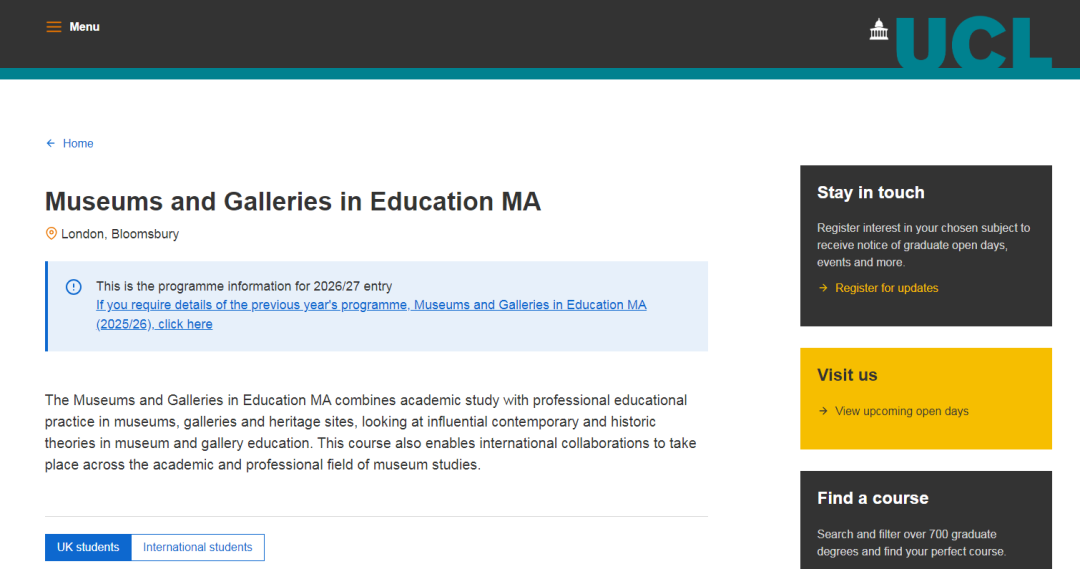Click the Find a course heading
Viewport: 1080px width, 569px height.
point(873,498)
